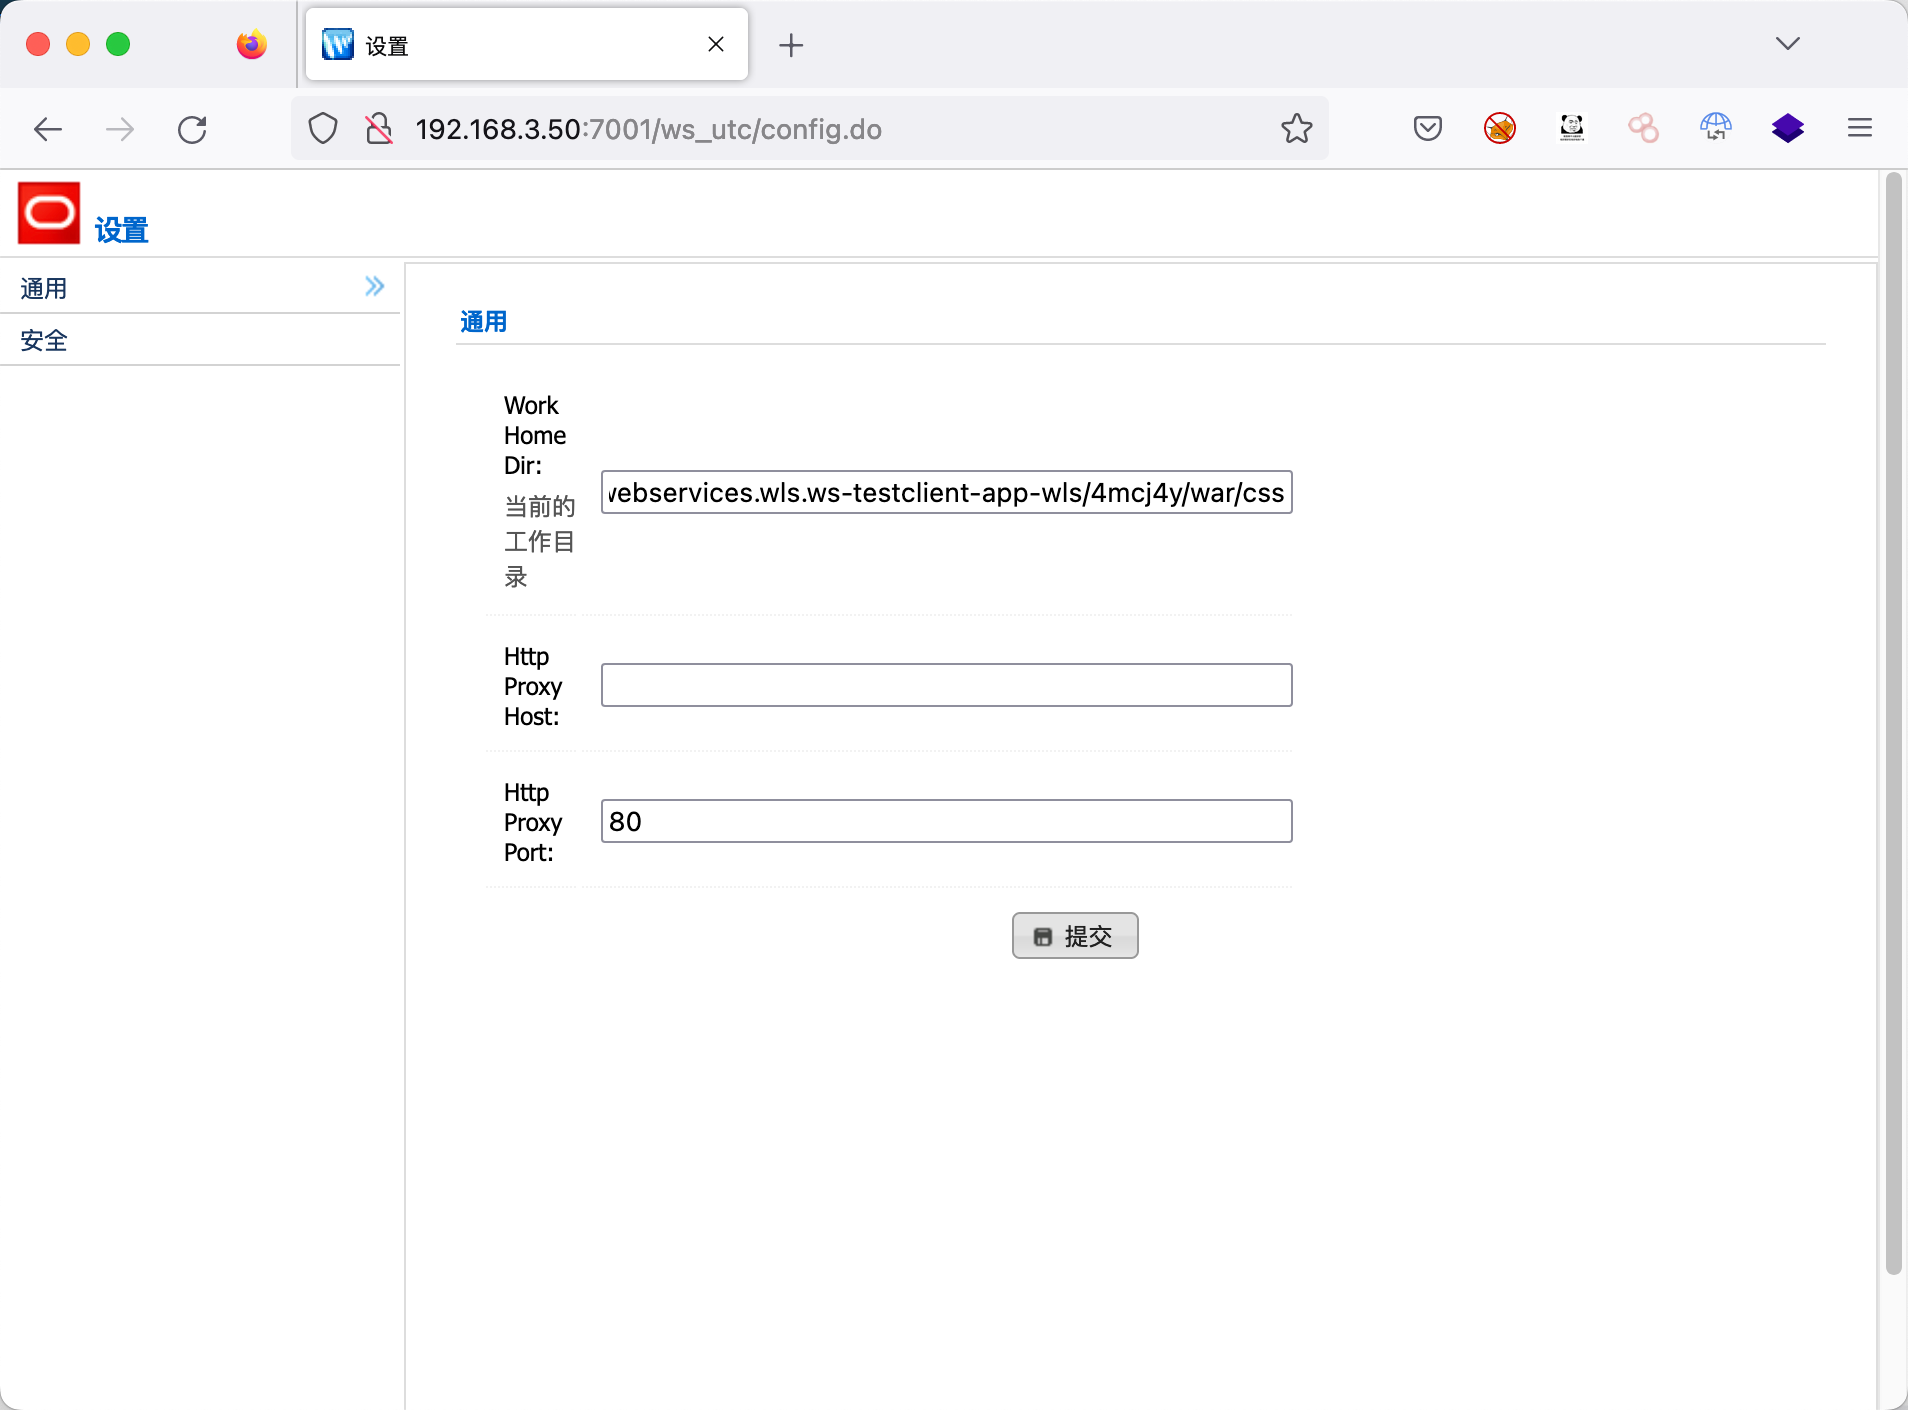Click the tracking protection shield icon
Image resolution: width=1908 pixels, height=1410 pixels.
pyautogui.click(x=322, y=129)
